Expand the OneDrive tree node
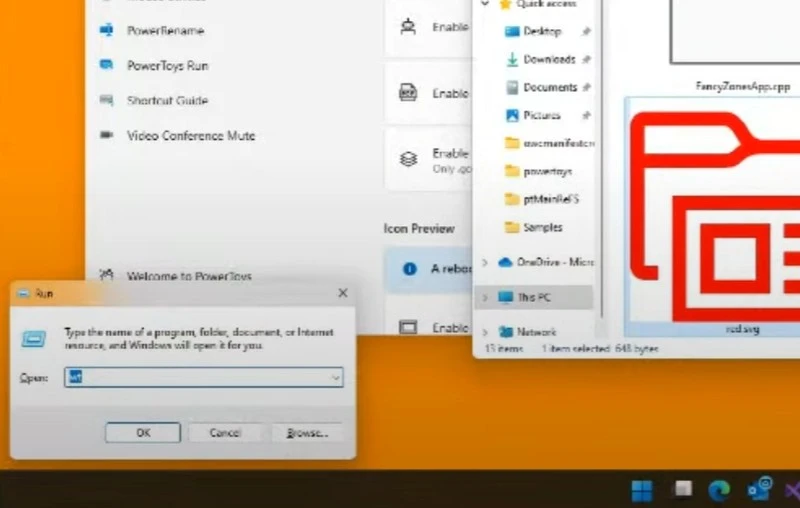 coord(485,262)
